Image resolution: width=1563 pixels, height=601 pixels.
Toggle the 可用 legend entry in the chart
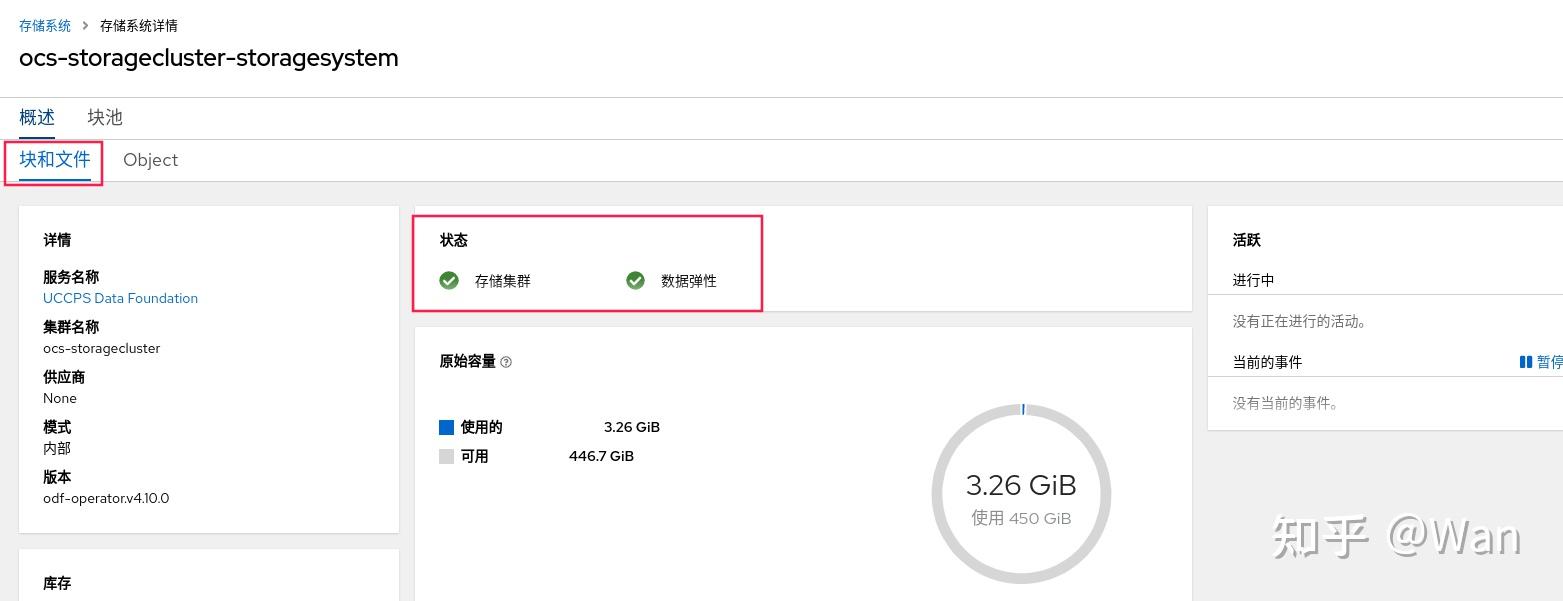click(477, 457)
